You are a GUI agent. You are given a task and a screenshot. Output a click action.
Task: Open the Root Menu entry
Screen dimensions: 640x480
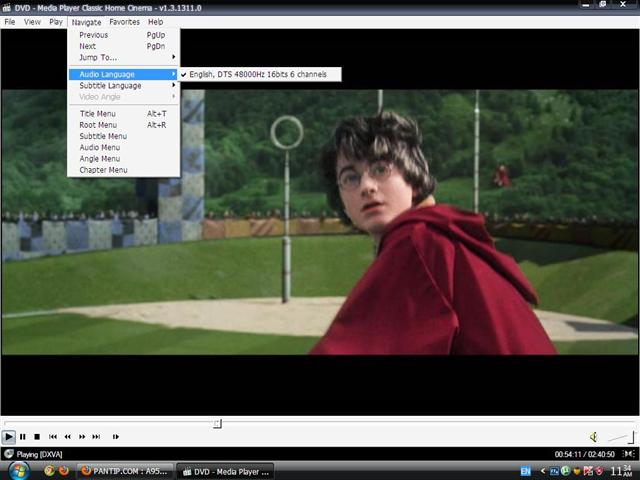[x=124, y=125]
